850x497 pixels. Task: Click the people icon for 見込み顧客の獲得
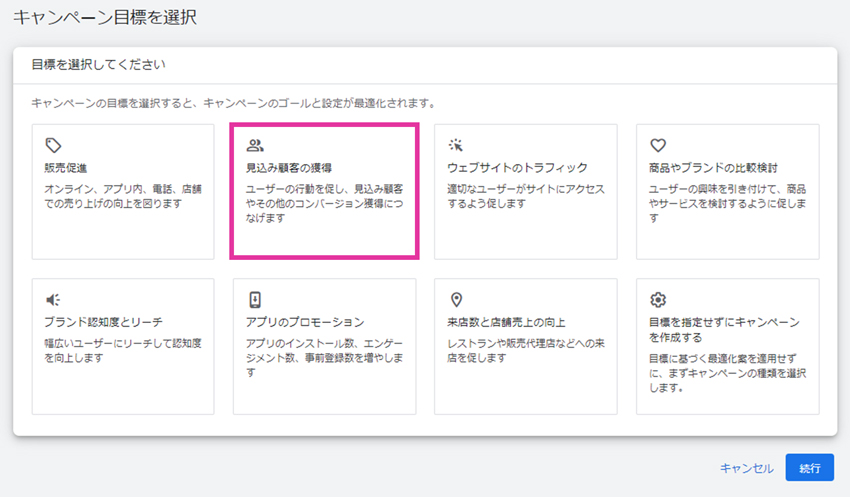(255, 145)
